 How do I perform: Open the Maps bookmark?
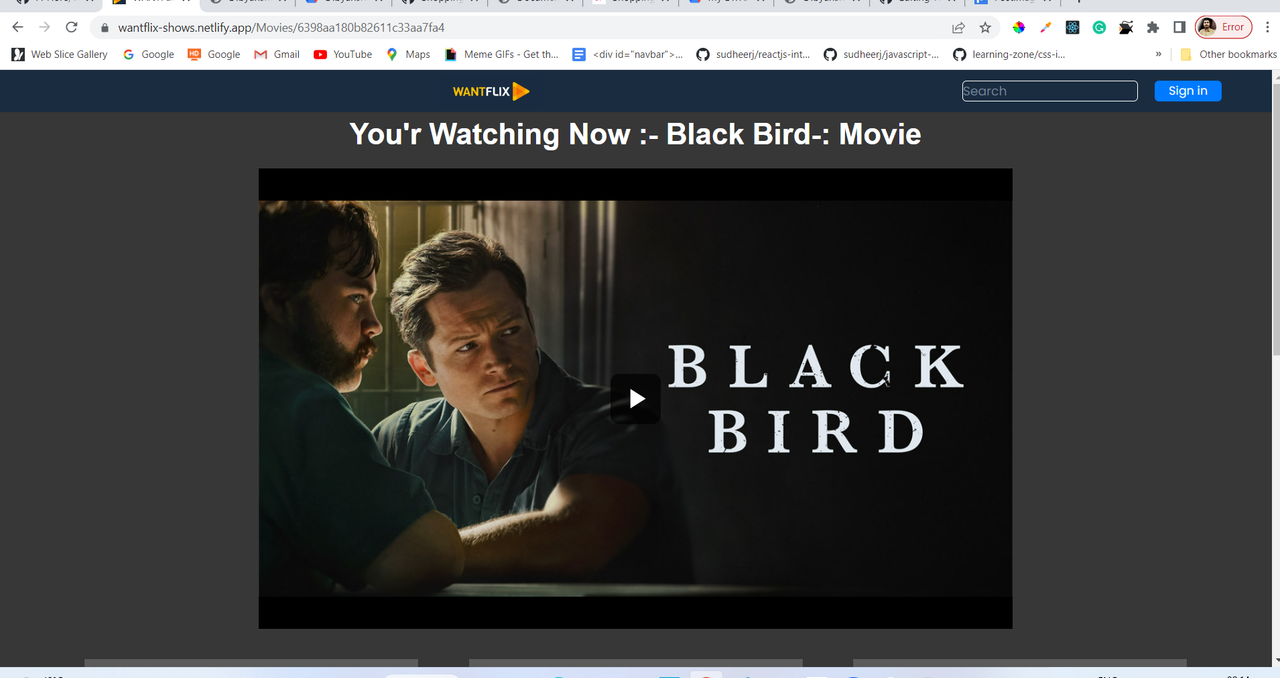click(x=408, y=54)
